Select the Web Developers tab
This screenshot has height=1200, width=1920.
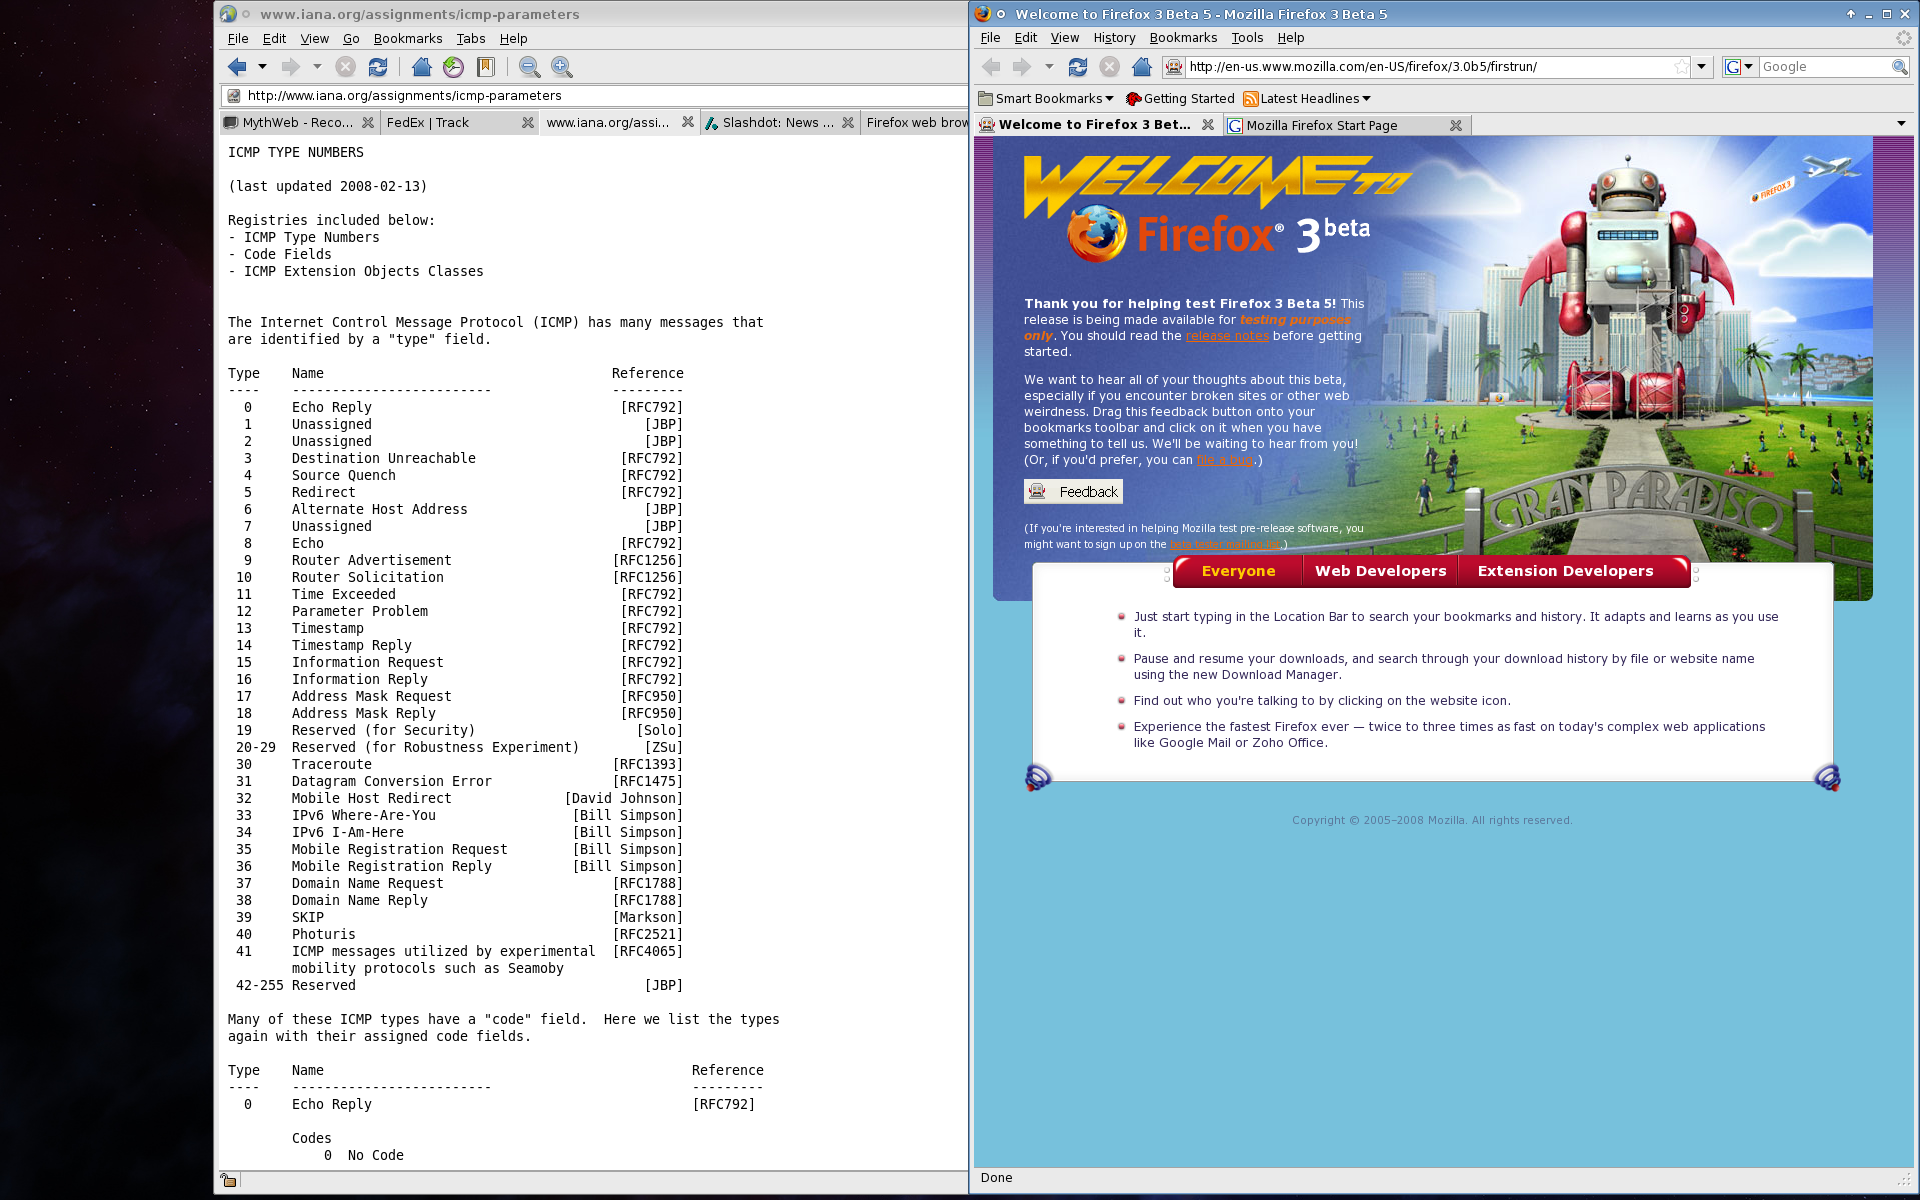pos(1380,571)
